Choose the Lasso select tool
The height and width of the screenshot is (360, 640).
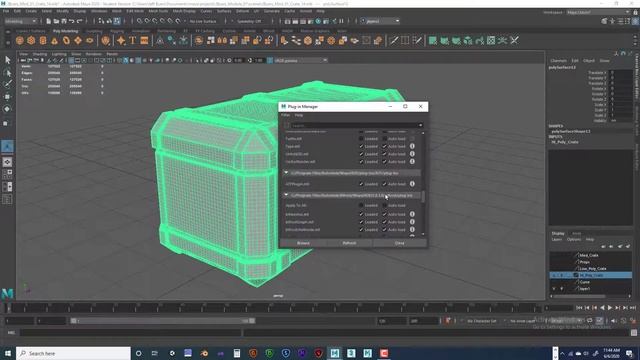pos(7,73)
